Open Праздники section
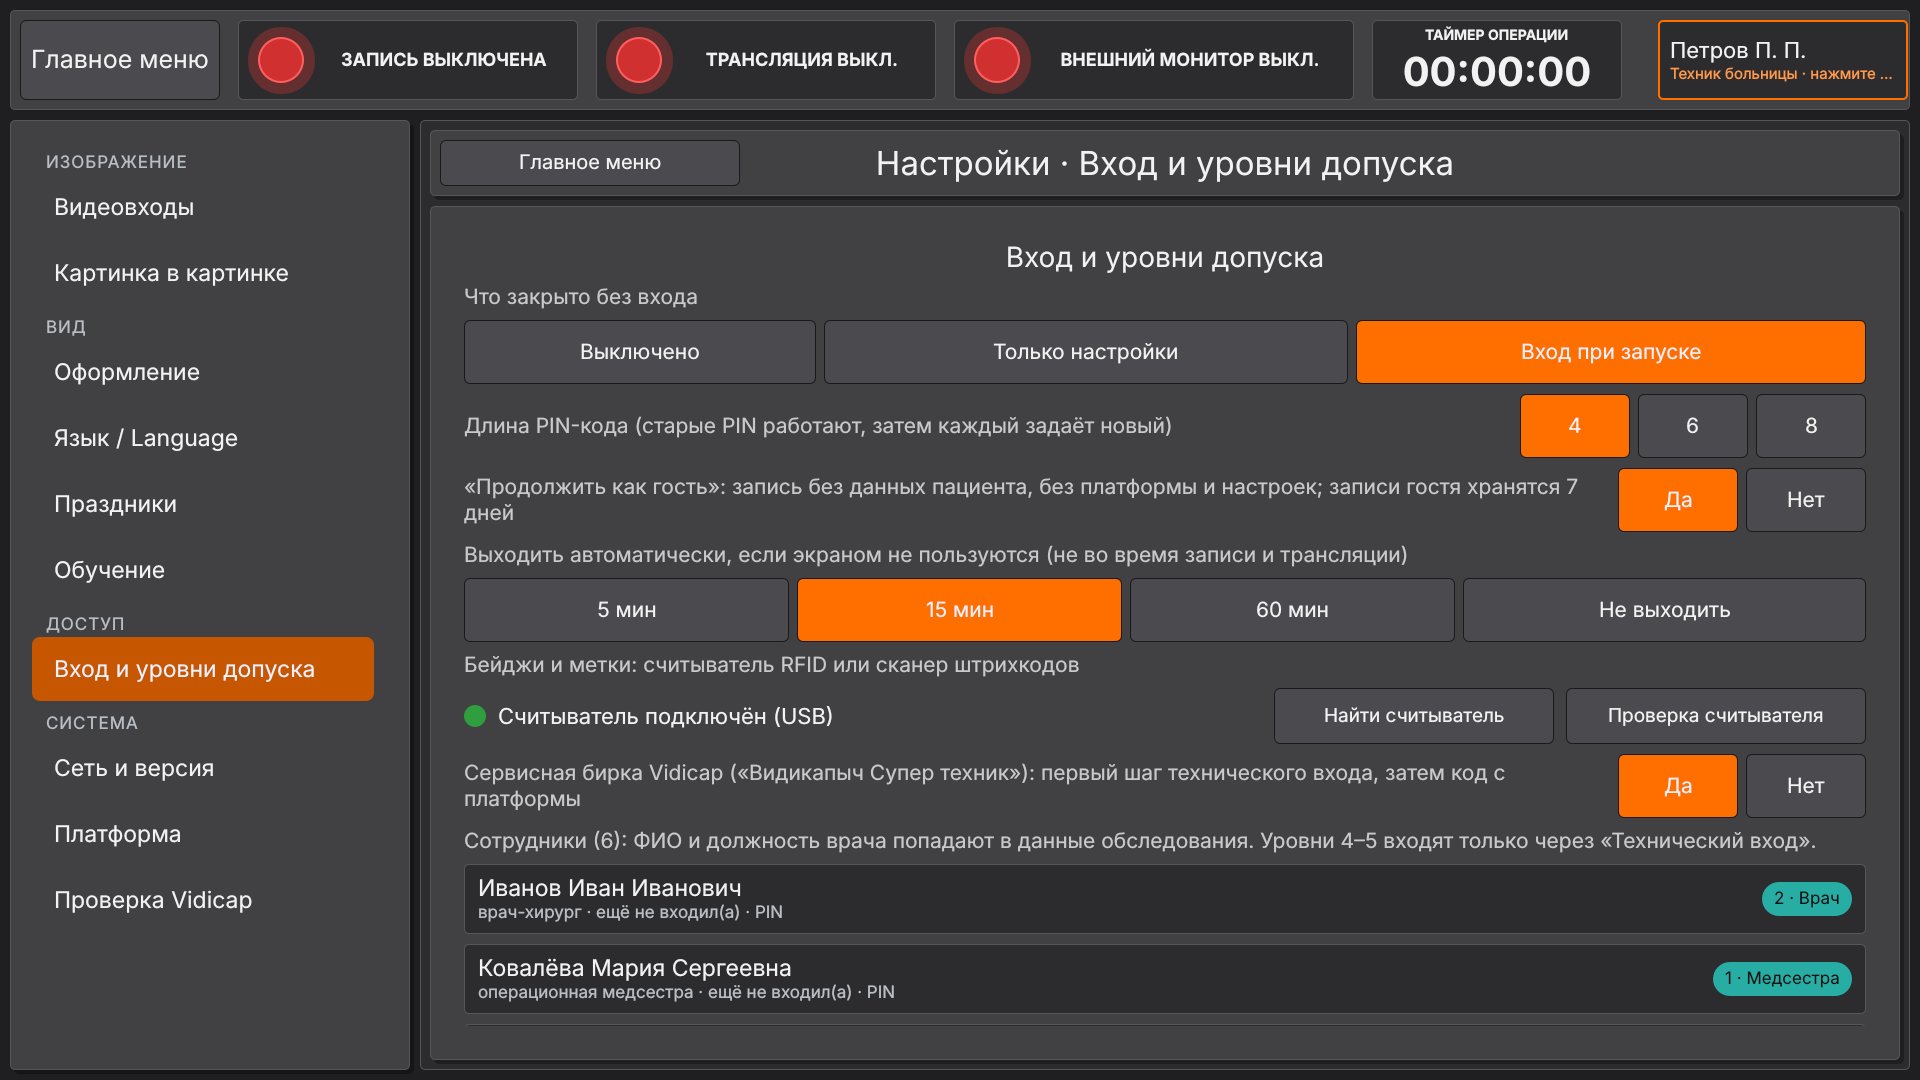Viewport: 1920px width, 1080px height. pos(203,504)
